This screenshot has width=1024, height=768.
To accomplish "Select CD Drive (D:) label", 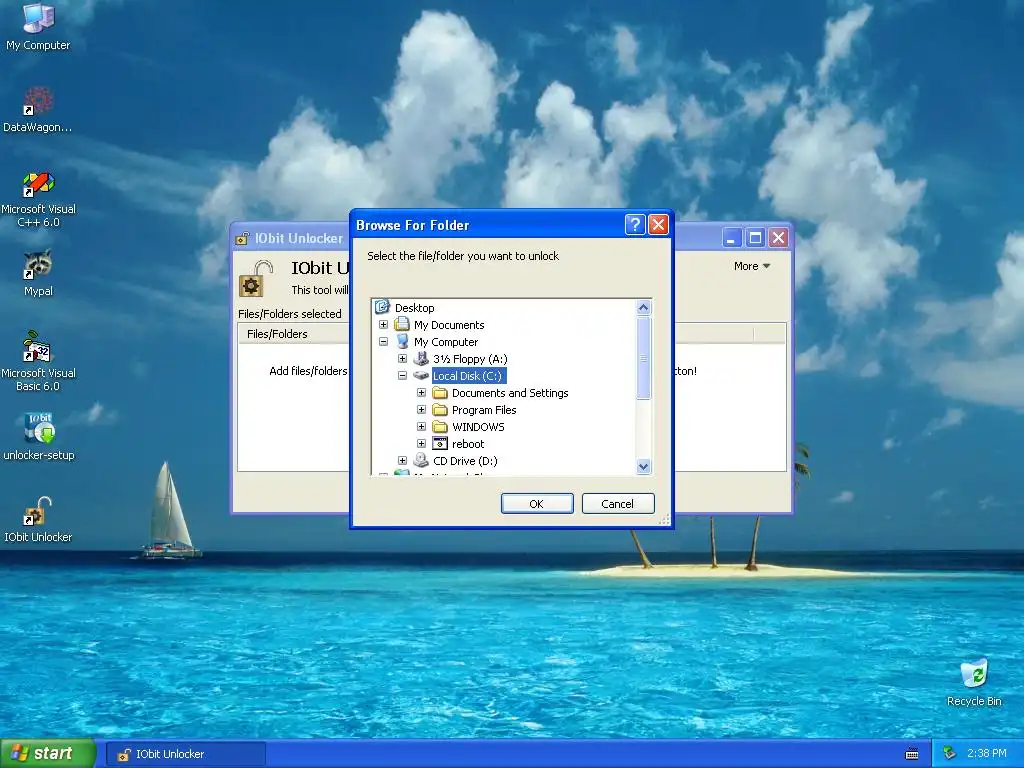I will click(x=465, y=460).
